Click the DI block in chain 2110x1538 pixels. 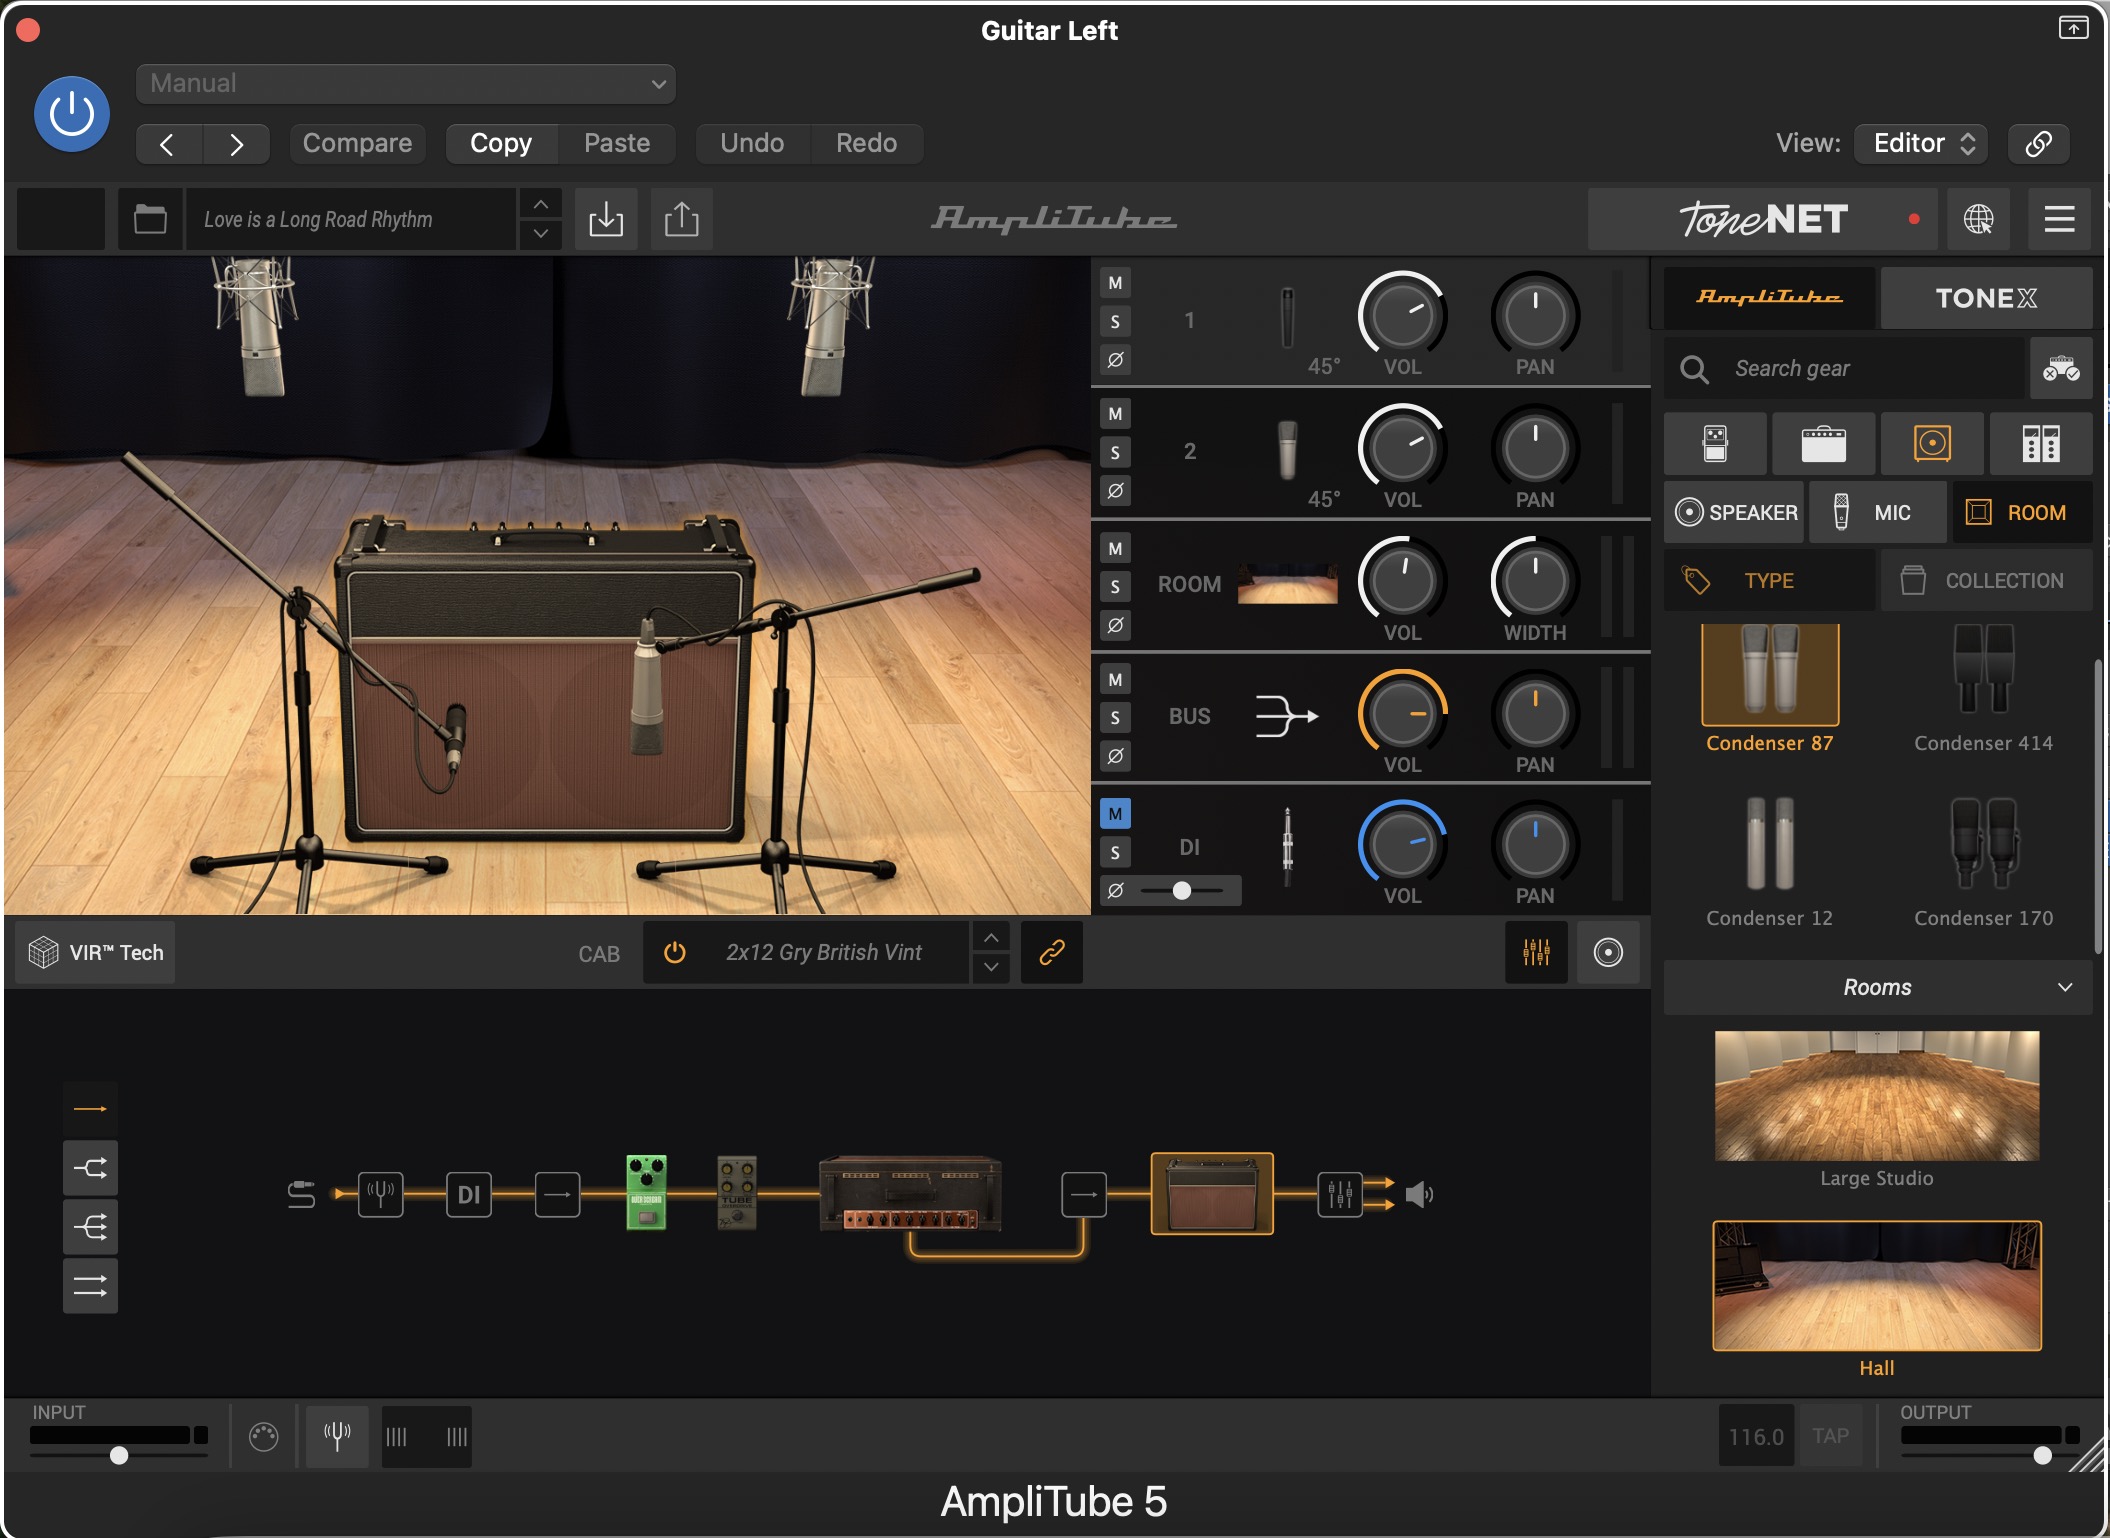click(469, 1194)
